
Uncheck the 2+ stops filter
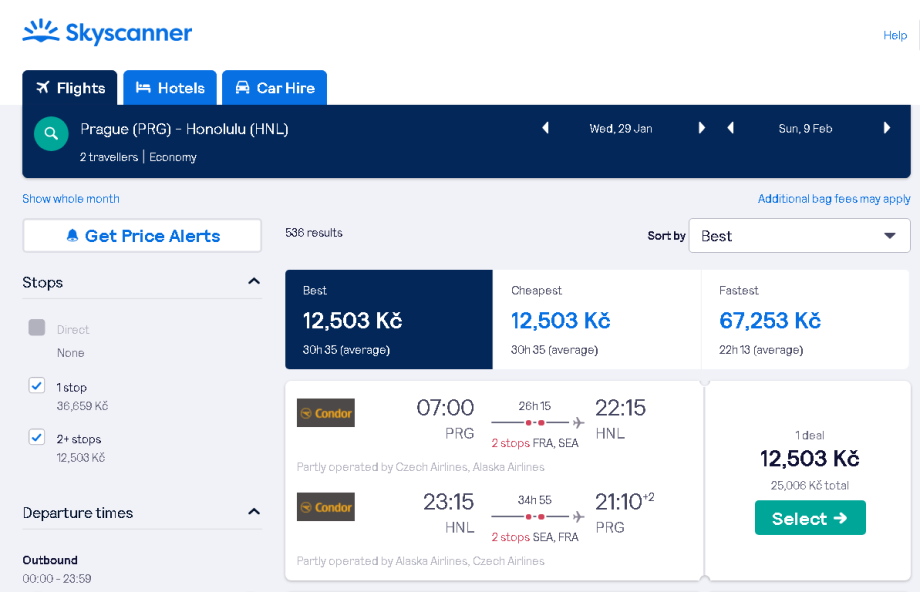point(37,437)
